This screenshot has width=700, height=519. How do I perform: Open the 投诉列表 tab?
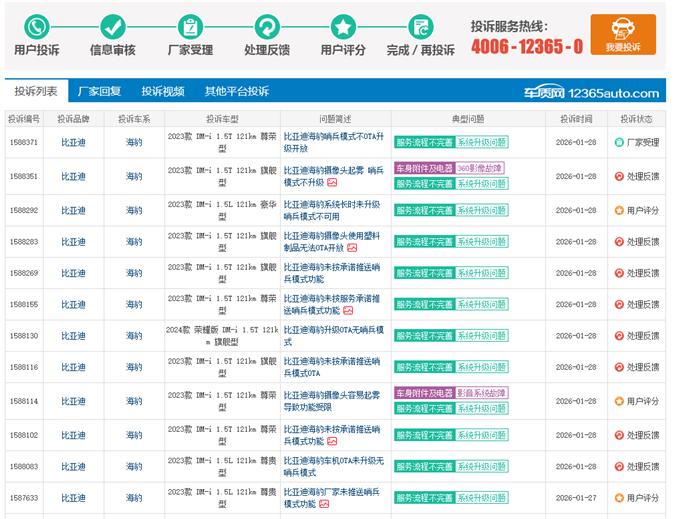(35, 91)
